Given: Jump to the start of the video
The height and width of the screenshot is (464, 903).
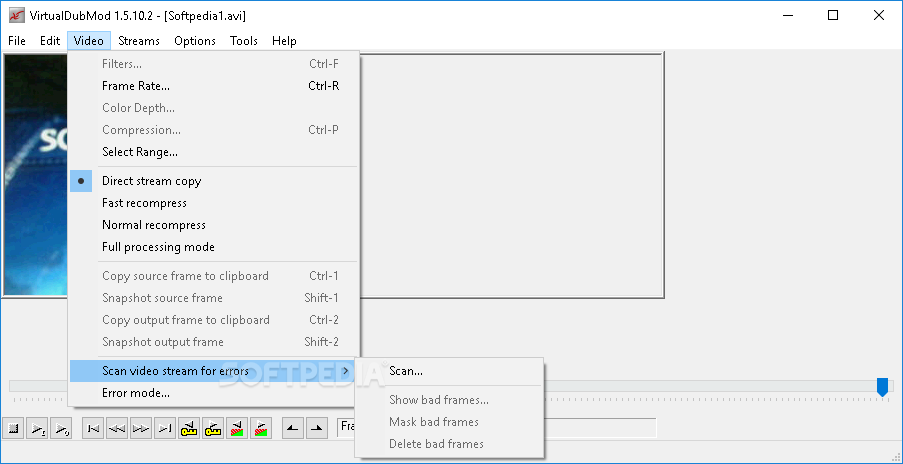Looking at the screenshot, I should [x=94, y=428].
